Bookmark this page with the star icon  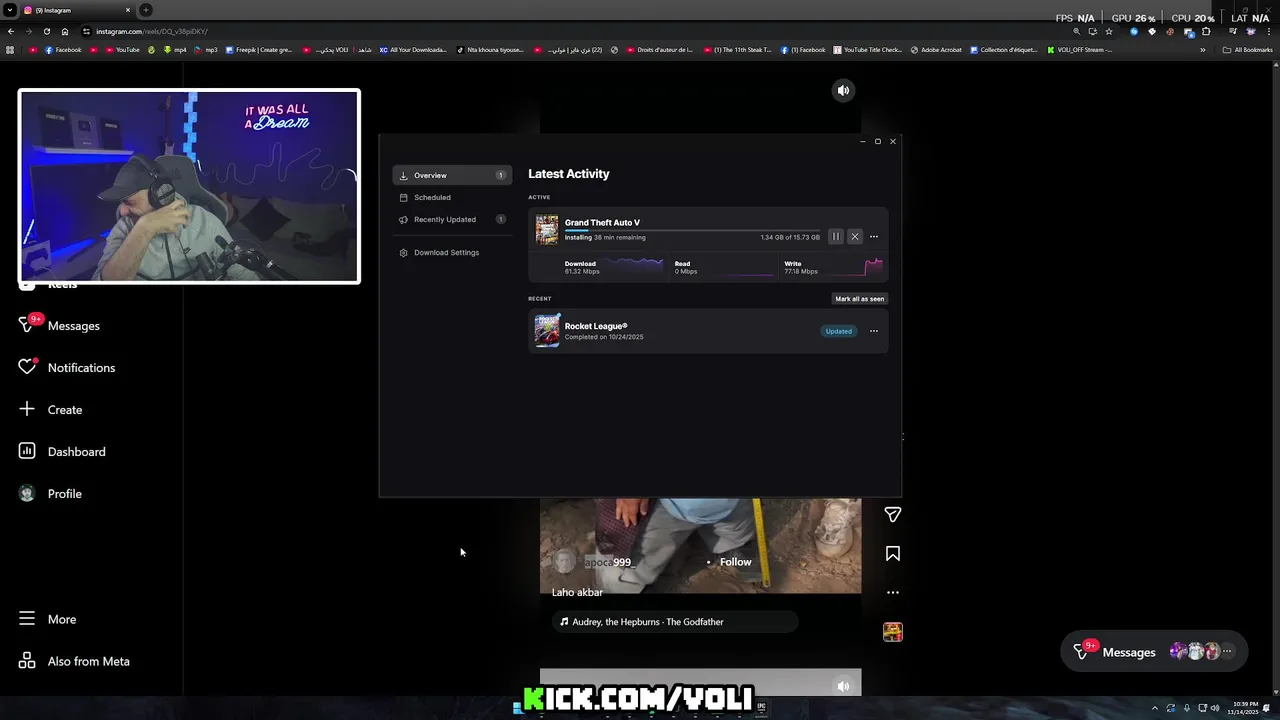coord(1109,31)
